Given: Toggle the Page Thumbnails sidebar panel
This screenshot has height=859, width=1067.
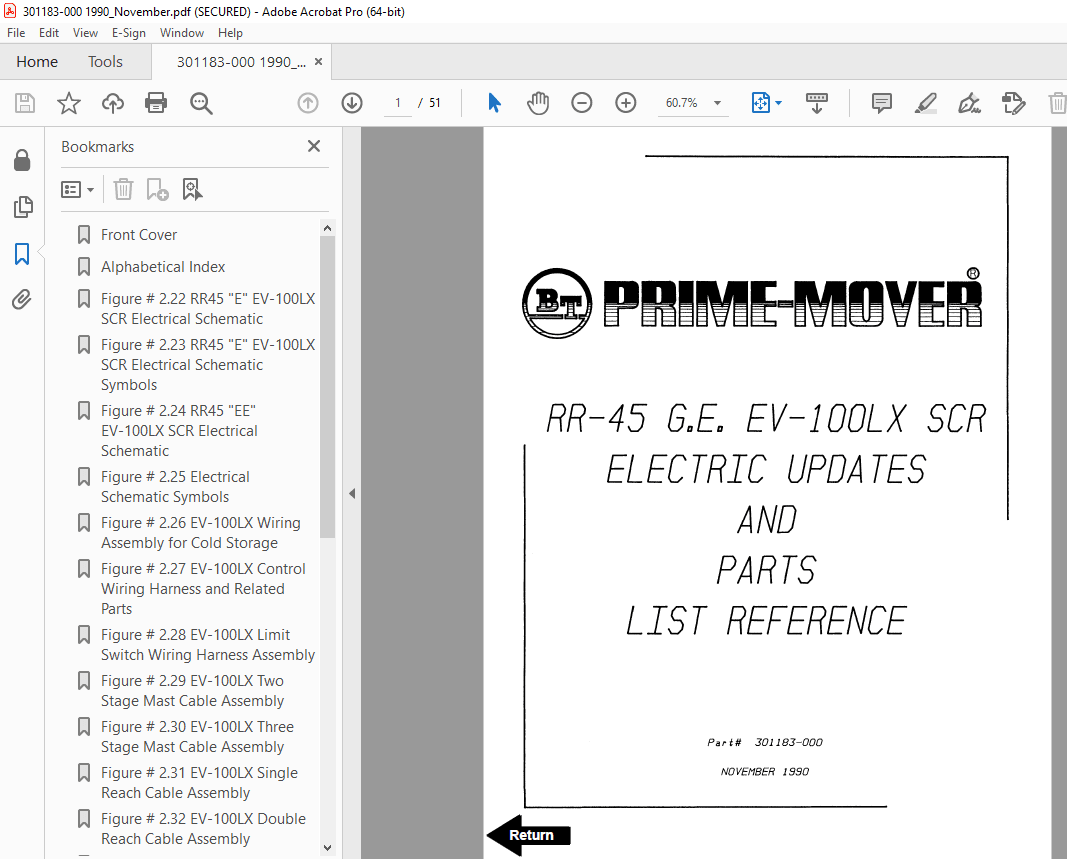Looking at the screenshot, I should tap(23, 207).
